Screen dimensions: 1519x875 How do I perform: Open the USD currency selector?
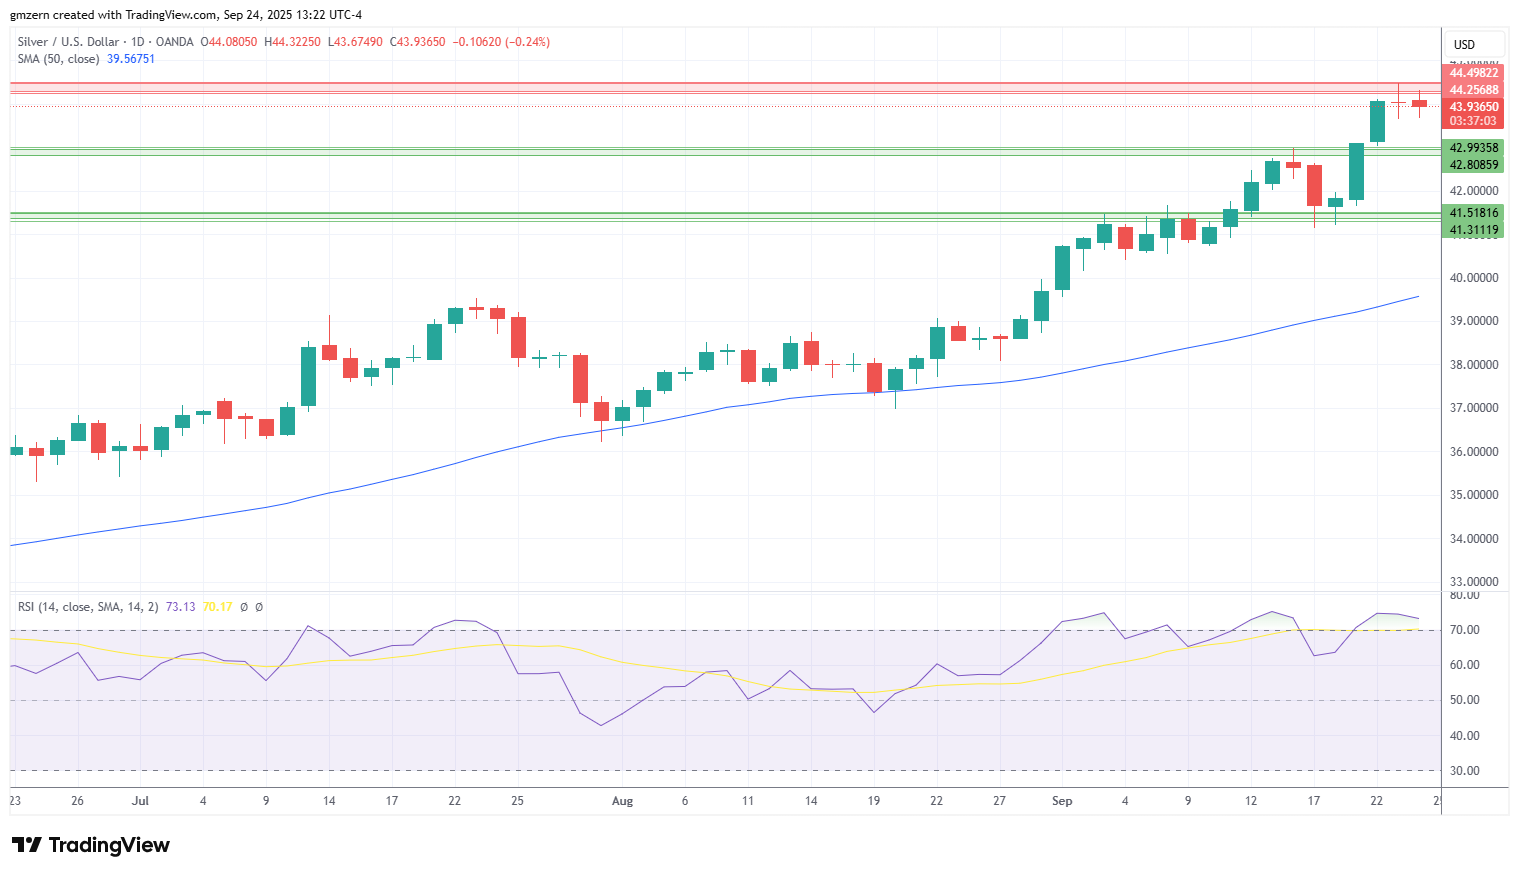1474,44
